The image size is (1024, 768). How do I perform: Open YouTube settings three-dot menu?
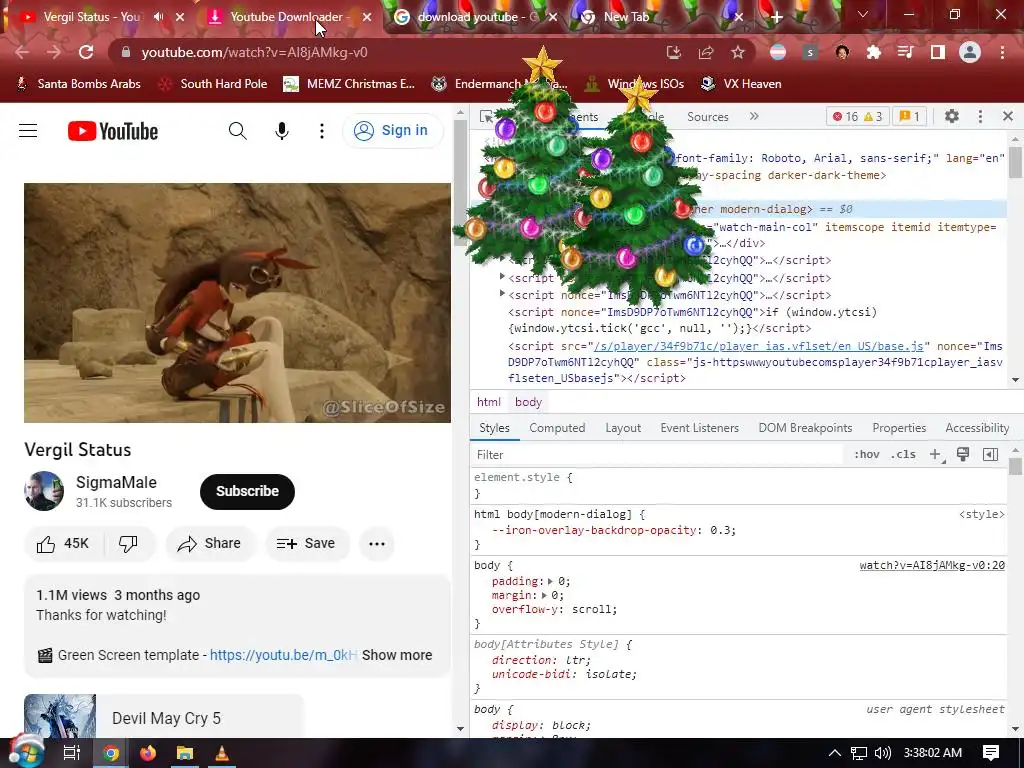(x=321, y=131)
